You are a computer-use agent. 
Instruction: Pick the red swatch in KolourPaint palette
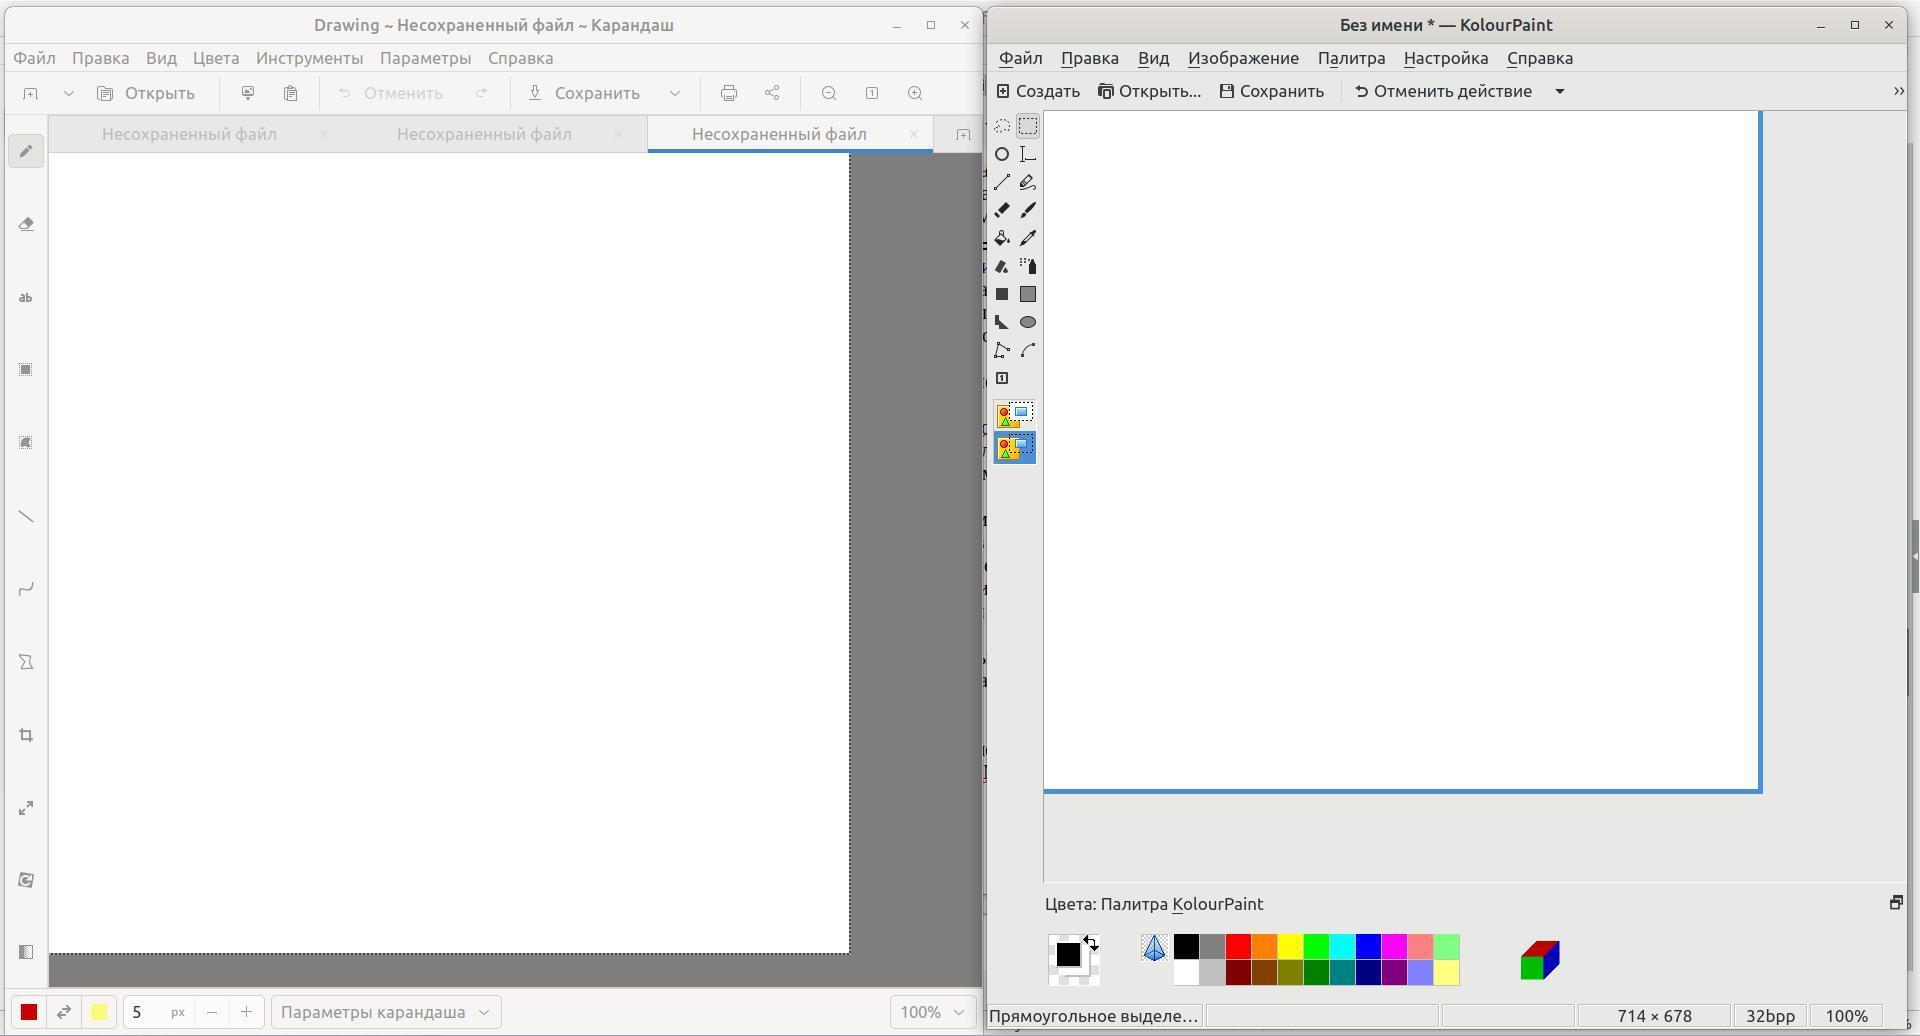pyautogui.click(x=1238, y=946)
